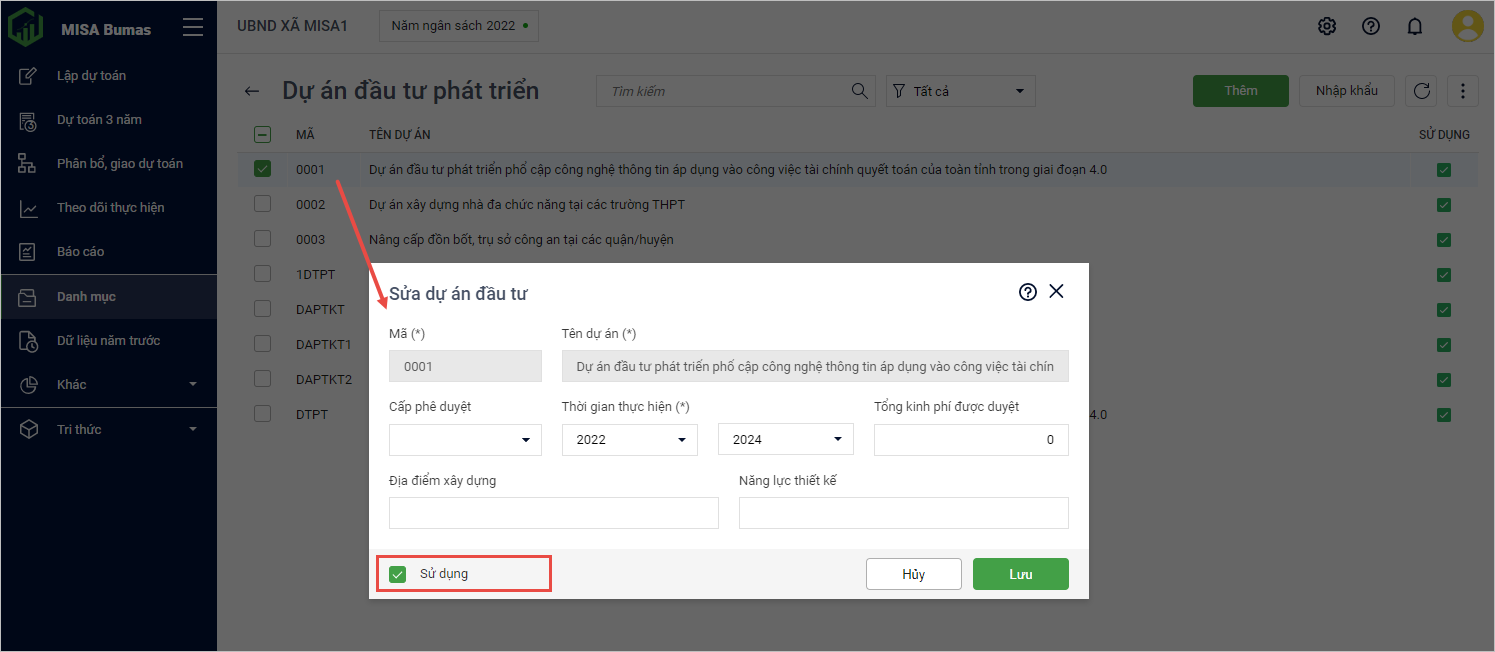Click the search magnifier icon

click(859, 91)
